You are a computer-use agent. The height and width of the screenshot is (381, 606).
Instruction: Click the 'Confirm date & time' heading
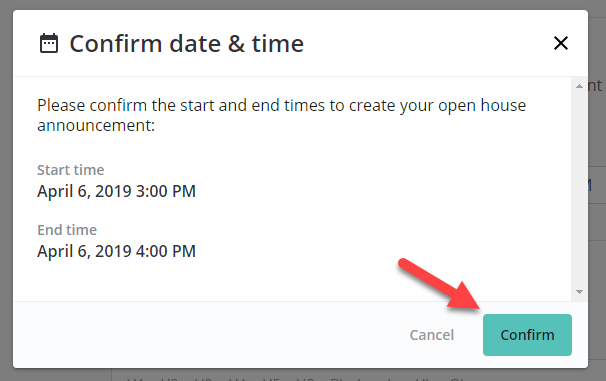[x=187, y=43]
